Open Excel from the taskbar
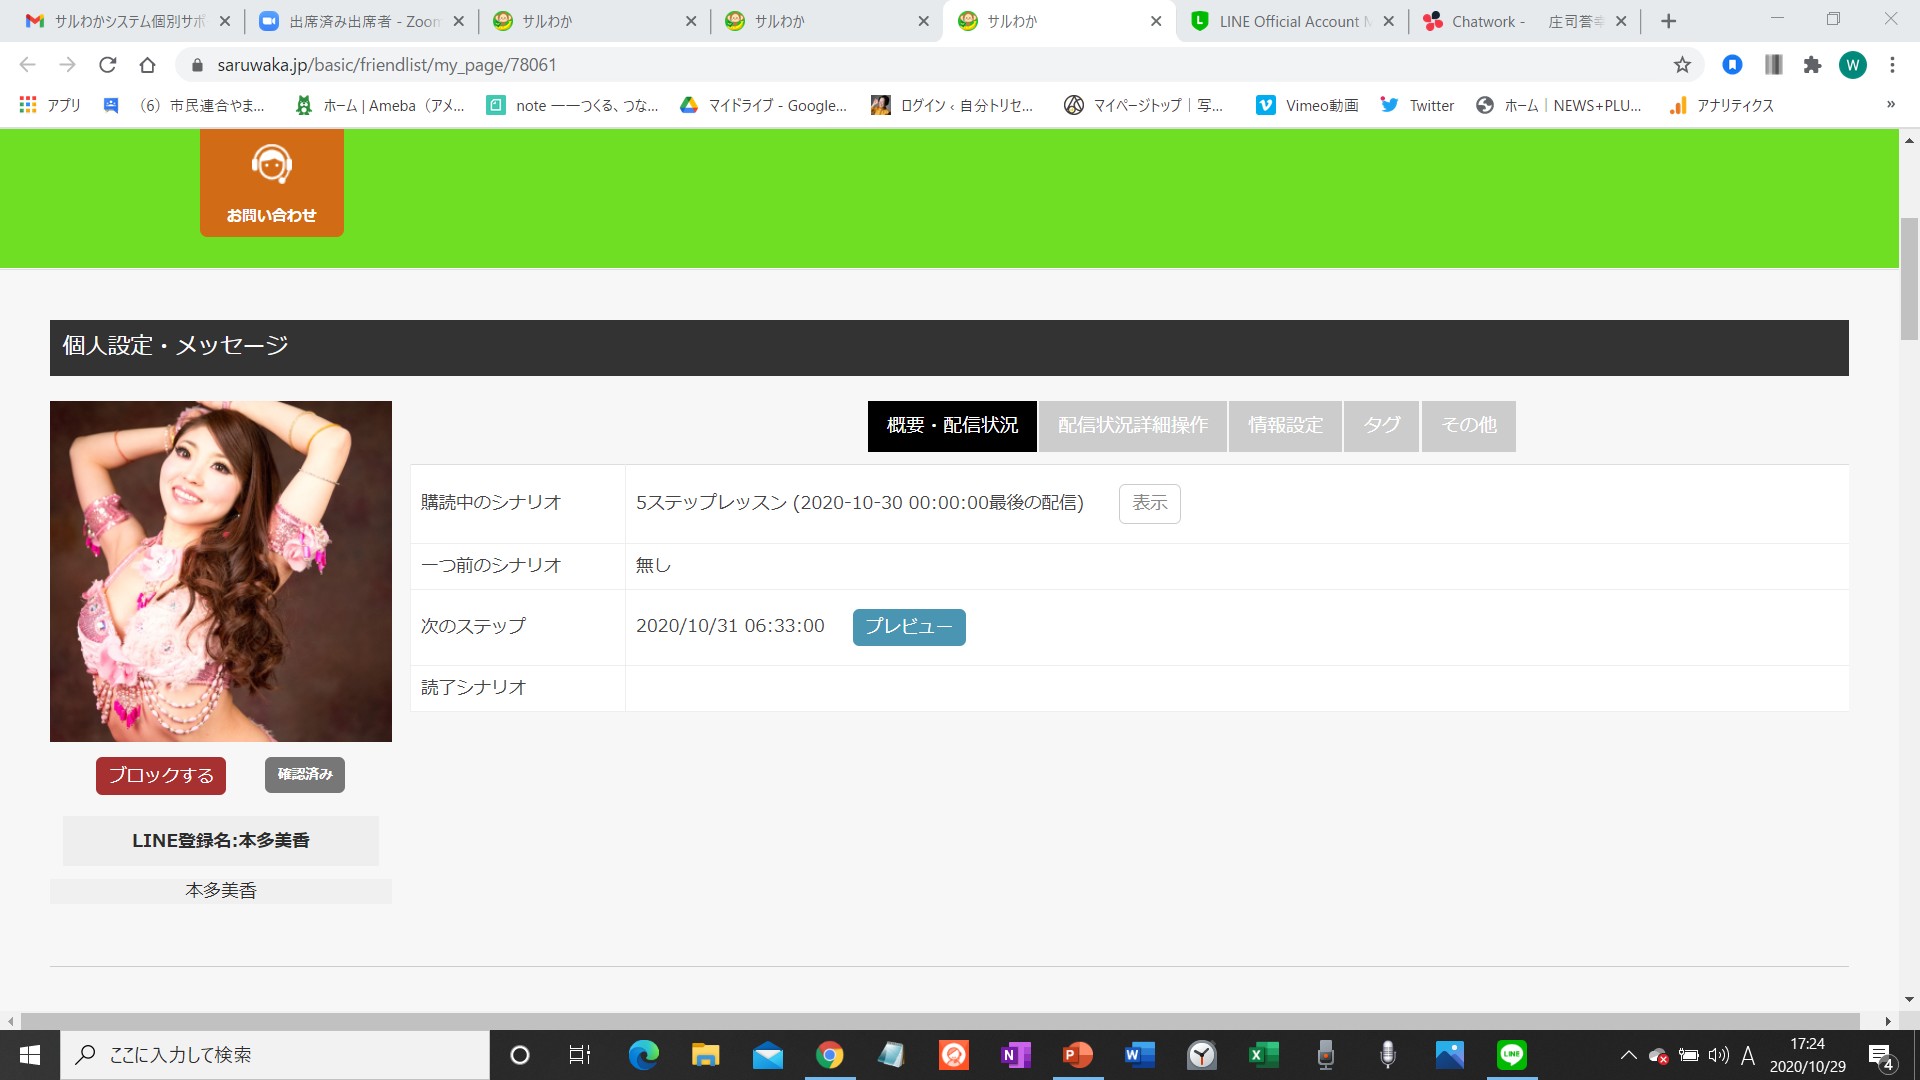This screenshot has width=1920, height=1080. tap(1263, 1055)
